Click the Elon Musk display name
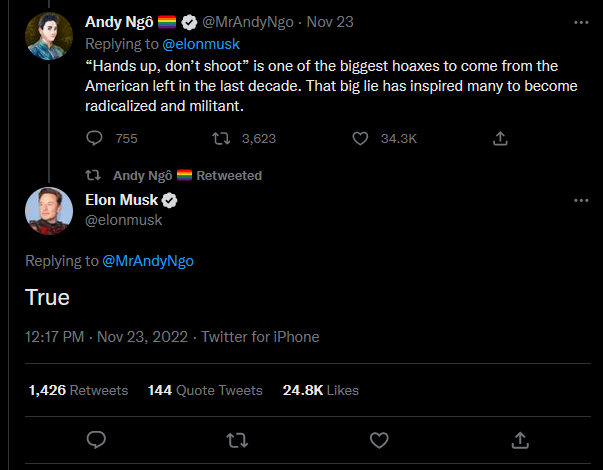Screen dimensions: 603x470 click(122, 200)
